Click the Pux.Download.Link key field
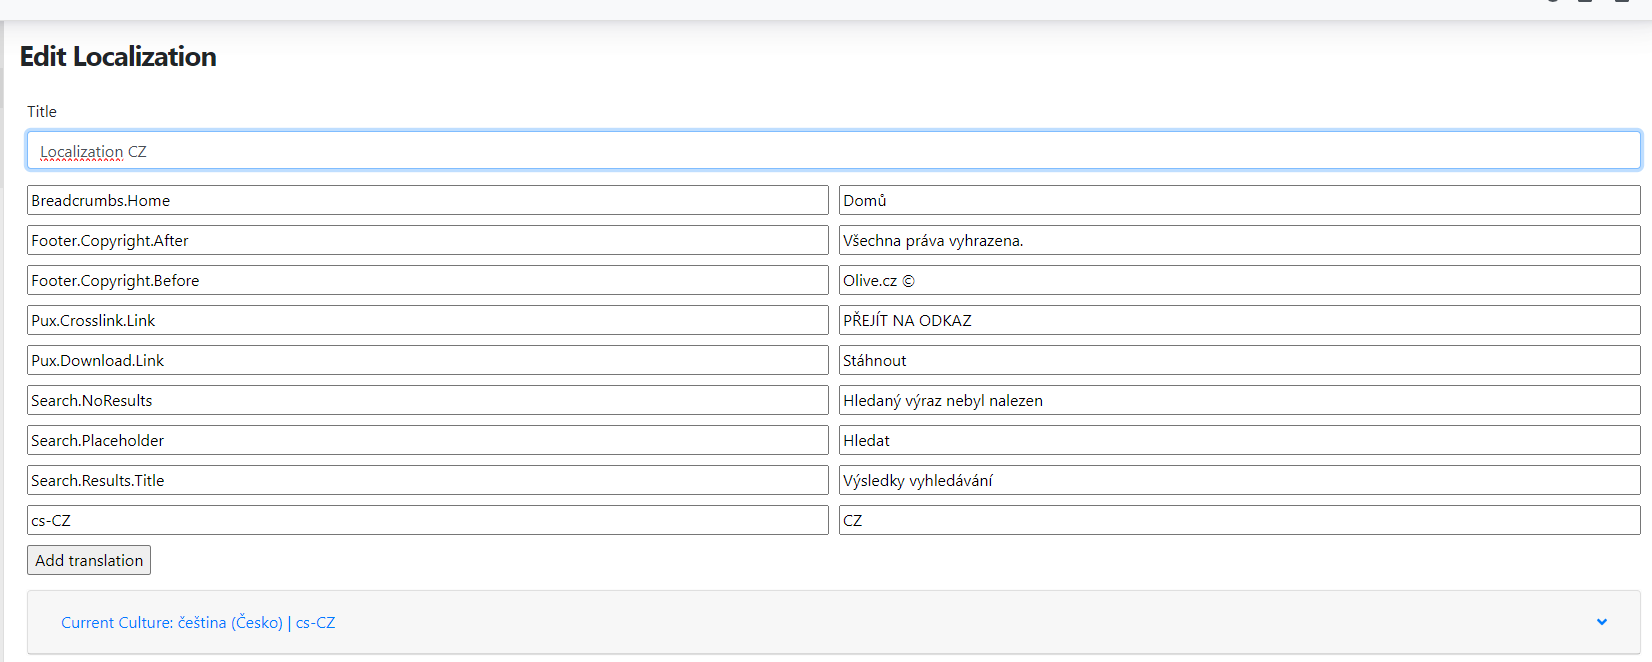This screenshot has height=662, width=1652. tap(427, 360)
